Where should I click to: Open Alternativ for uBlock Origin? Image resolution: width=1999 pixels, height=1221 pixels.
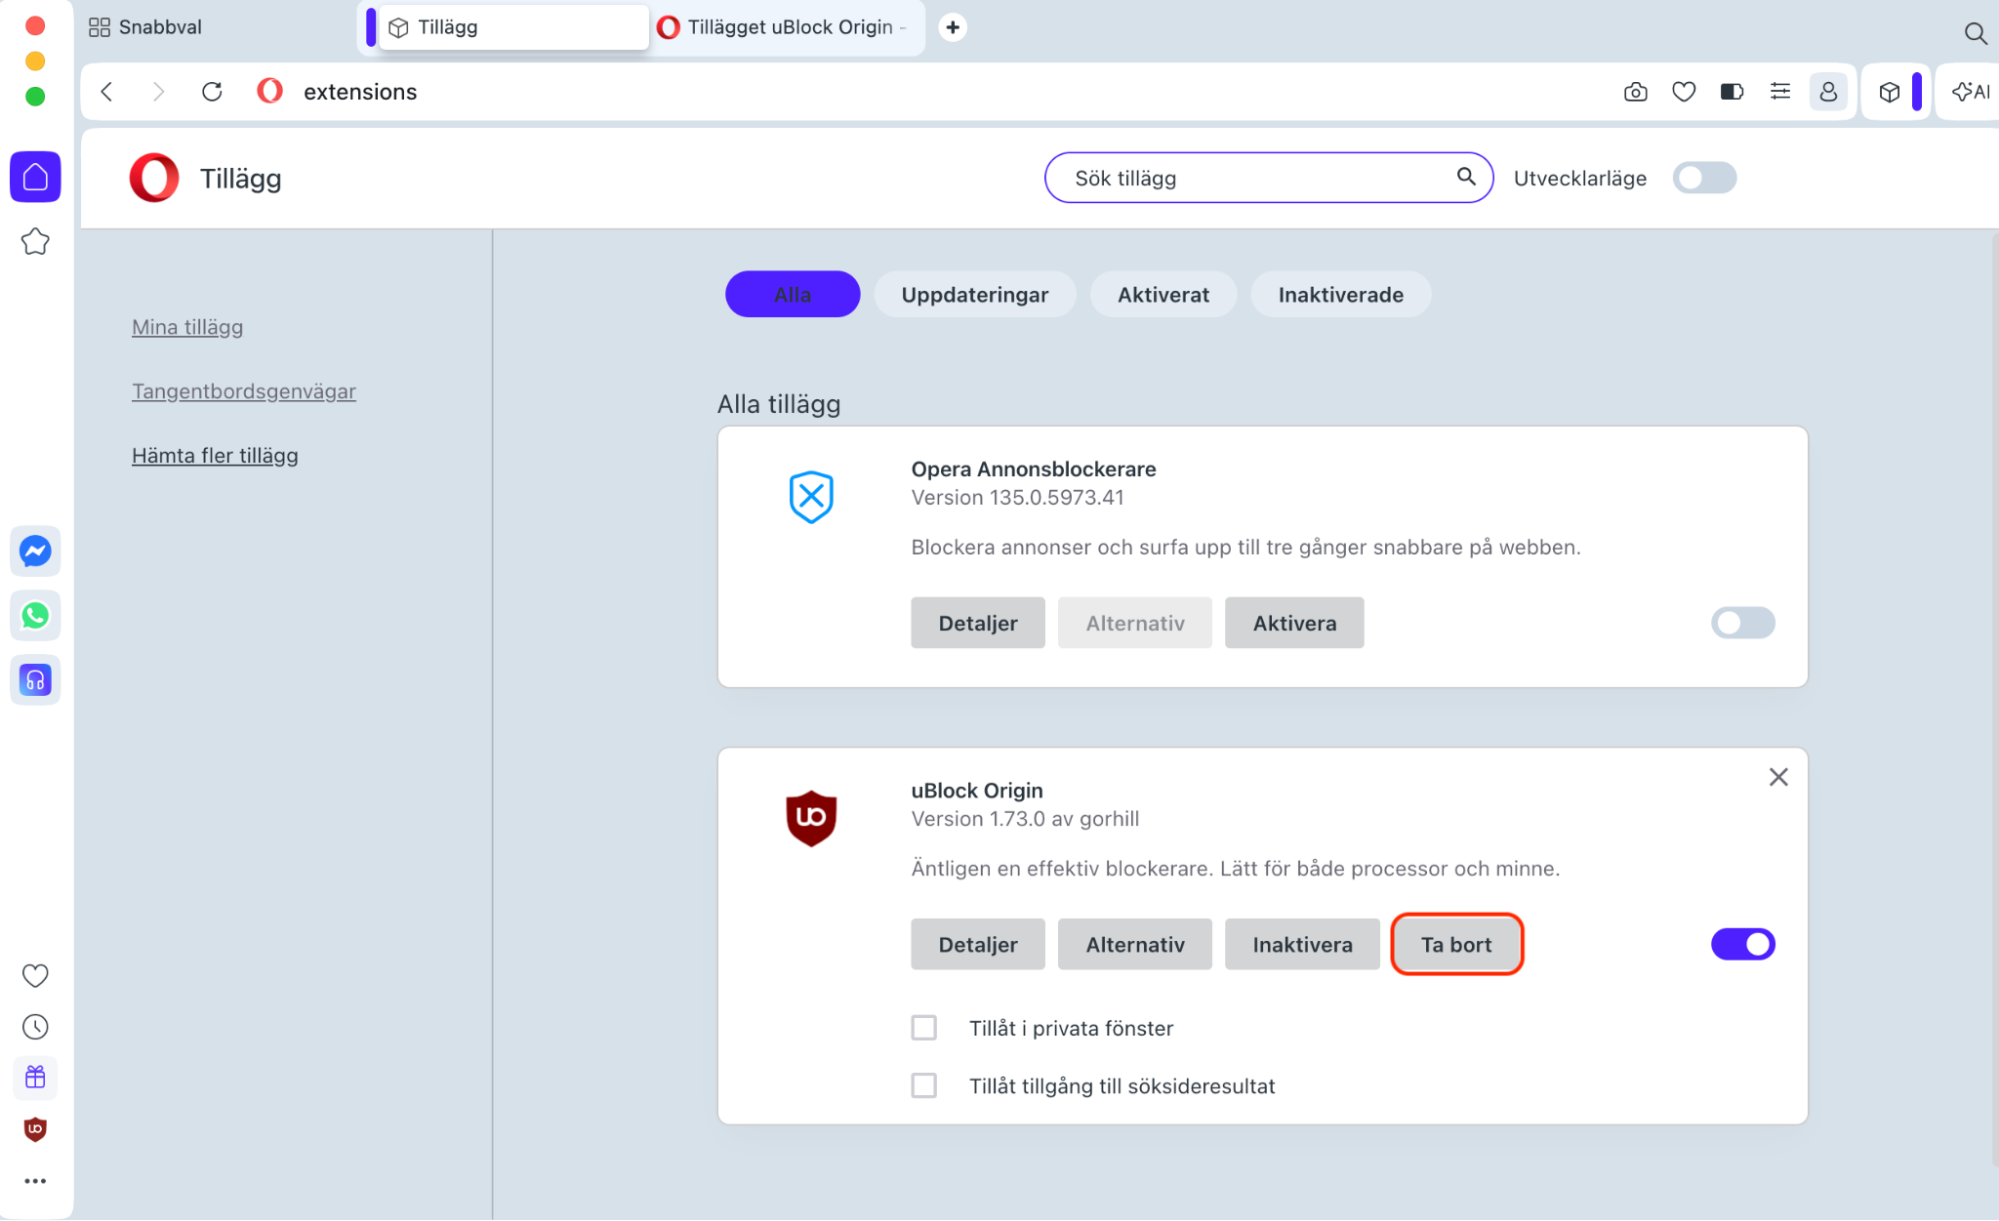[1135, 945]
